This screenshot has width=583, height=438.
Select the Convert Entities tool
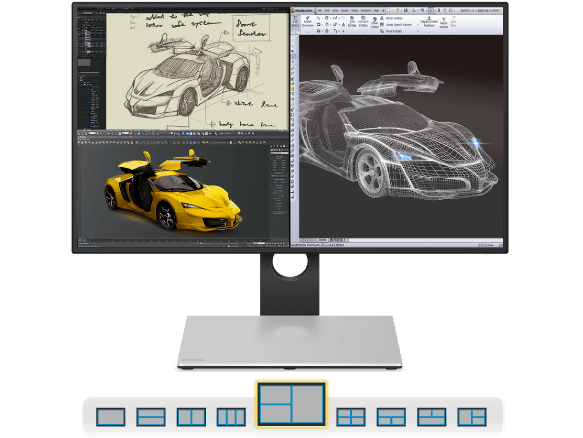coord(363,22)
